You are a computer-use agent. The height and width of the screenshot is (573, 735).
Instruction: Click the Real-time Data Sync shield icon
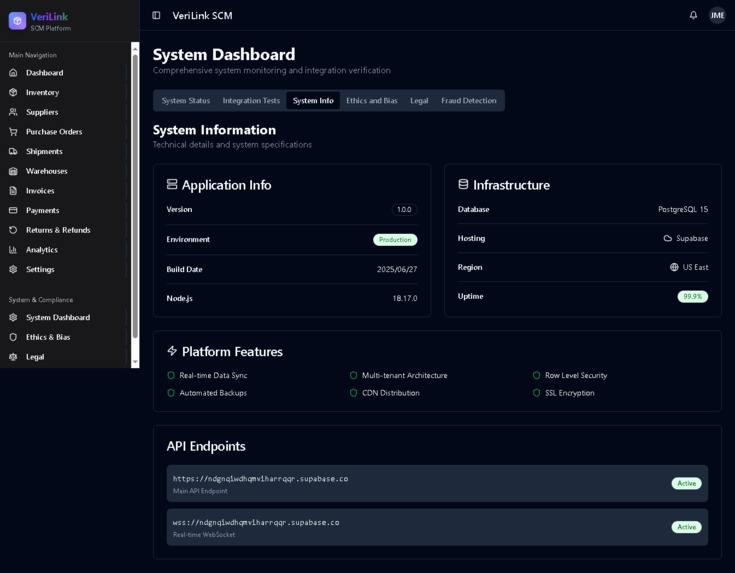pyautogui.click(x=171, y=375)
